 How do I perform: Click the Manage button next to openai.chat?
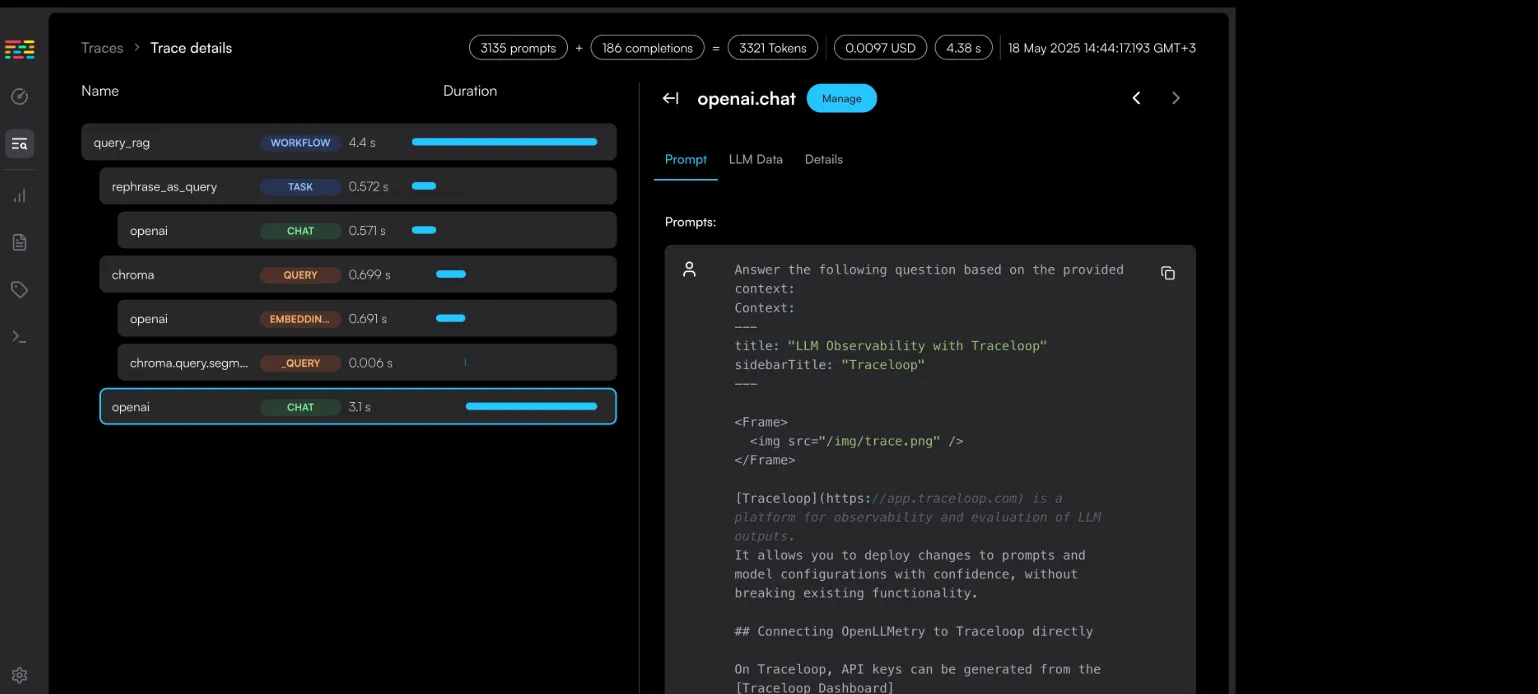tap(841, 98)
